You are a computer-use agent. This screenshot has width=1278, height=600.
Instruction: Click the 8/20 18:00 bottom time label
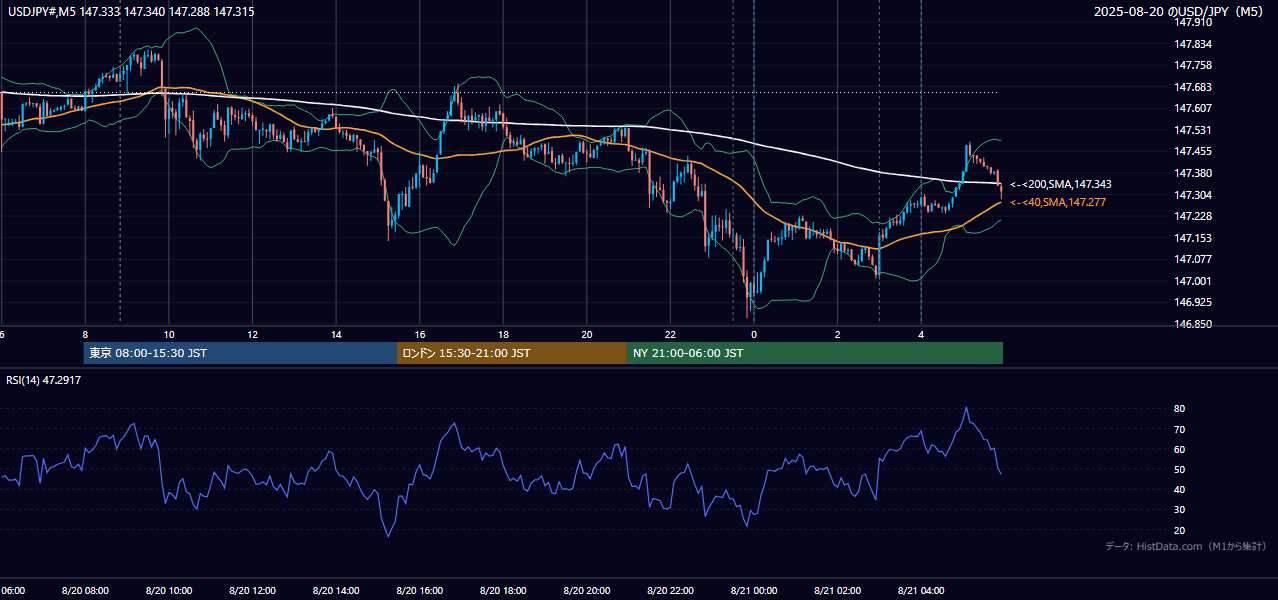(x=503, y=591)
